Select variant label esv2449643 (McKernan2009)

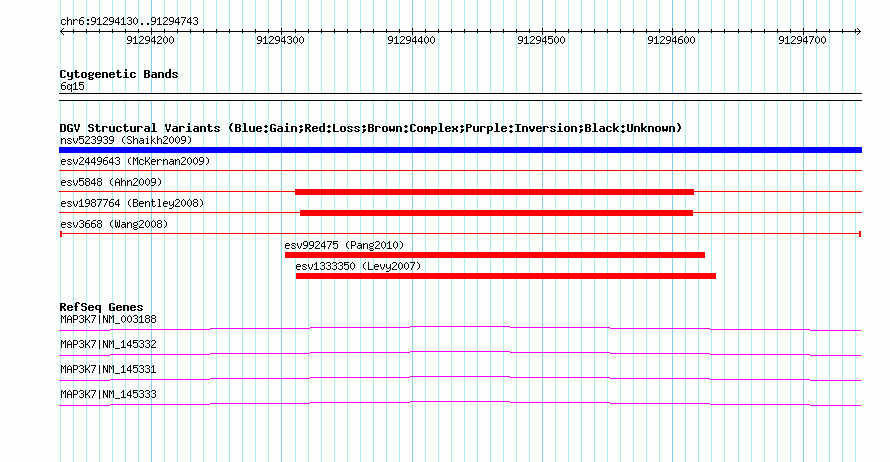pos(135,161)
